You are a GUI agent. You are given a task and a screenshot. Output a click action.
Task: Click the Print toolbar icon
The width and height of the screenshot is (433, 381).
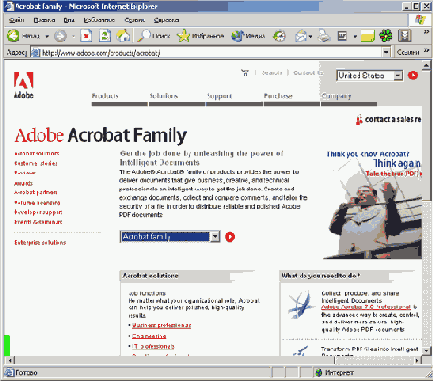coord(324,36)
